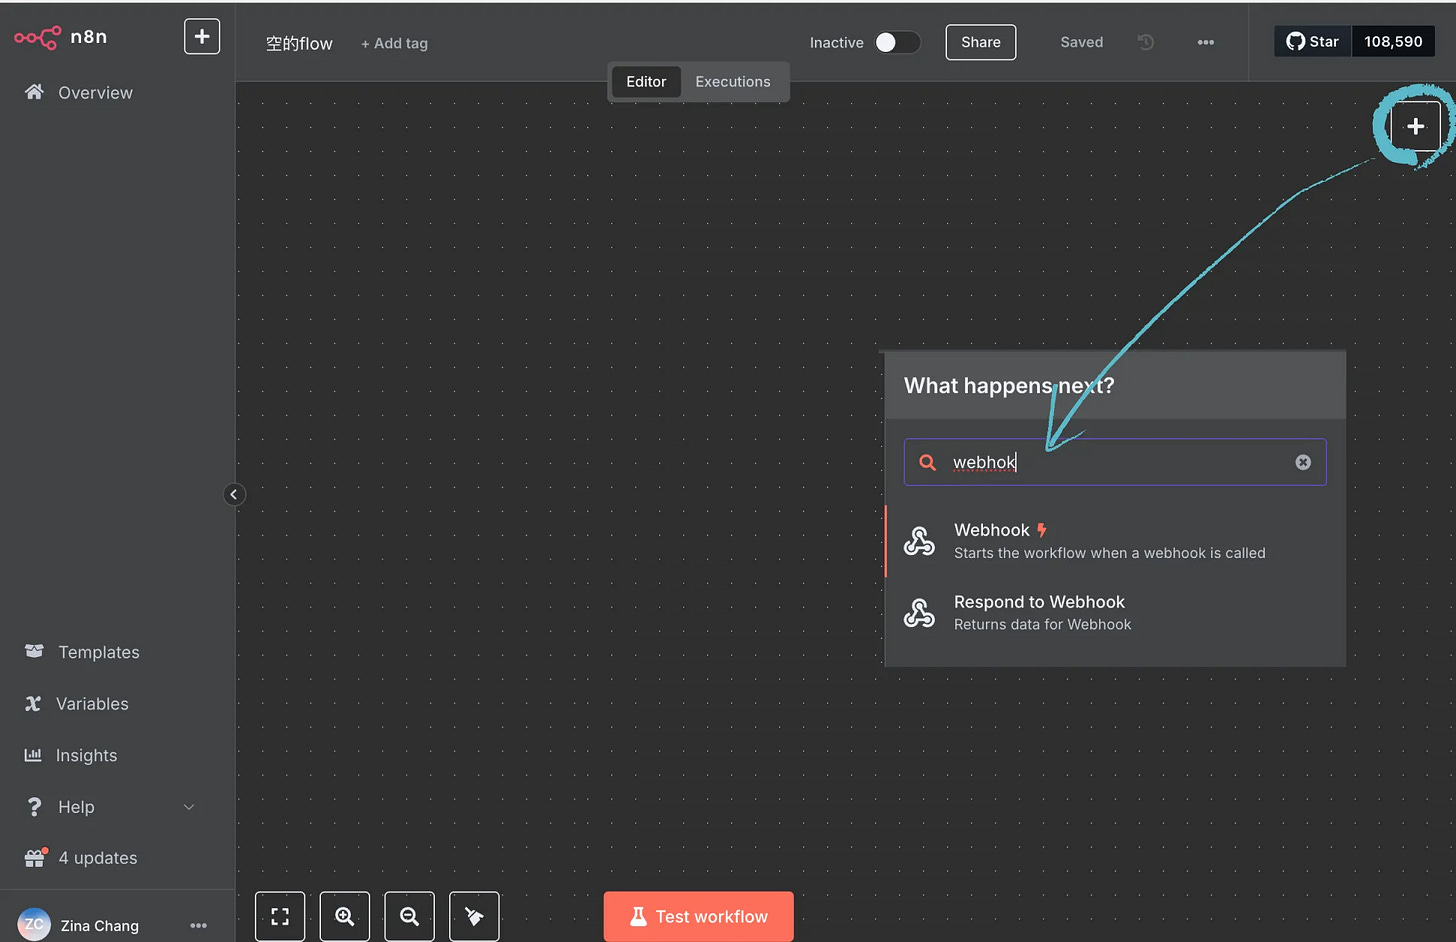Click the GitHub Star button
This screenshot has height=942, width=1456.
coord(1313,41)
